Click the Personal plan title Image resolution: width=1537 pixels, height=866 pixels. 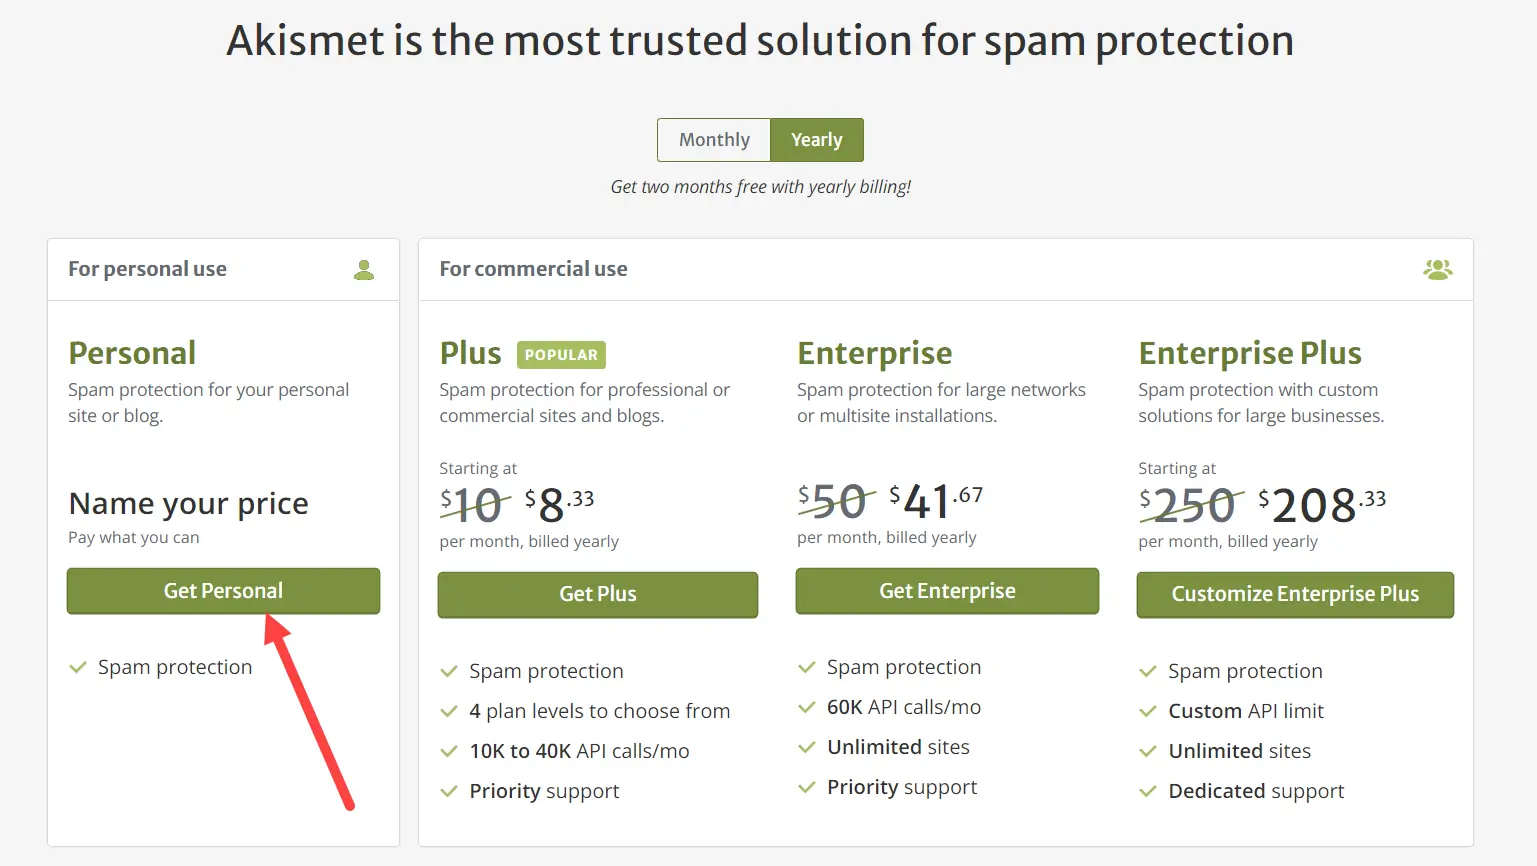click(x=132, y=353)
